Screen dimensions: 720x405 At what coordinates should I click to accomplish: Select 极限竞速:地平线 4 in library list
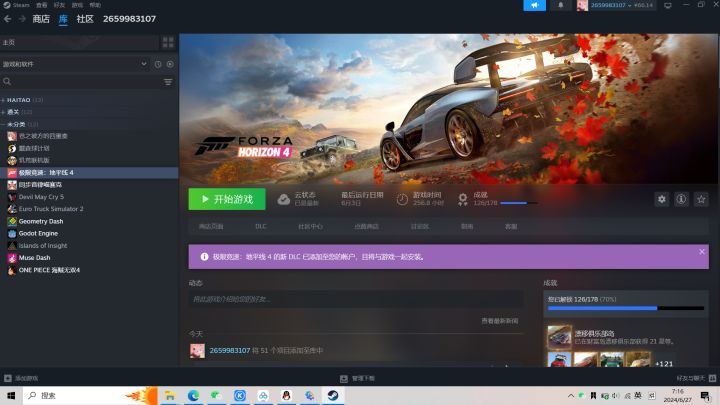(x=89, y=173)
